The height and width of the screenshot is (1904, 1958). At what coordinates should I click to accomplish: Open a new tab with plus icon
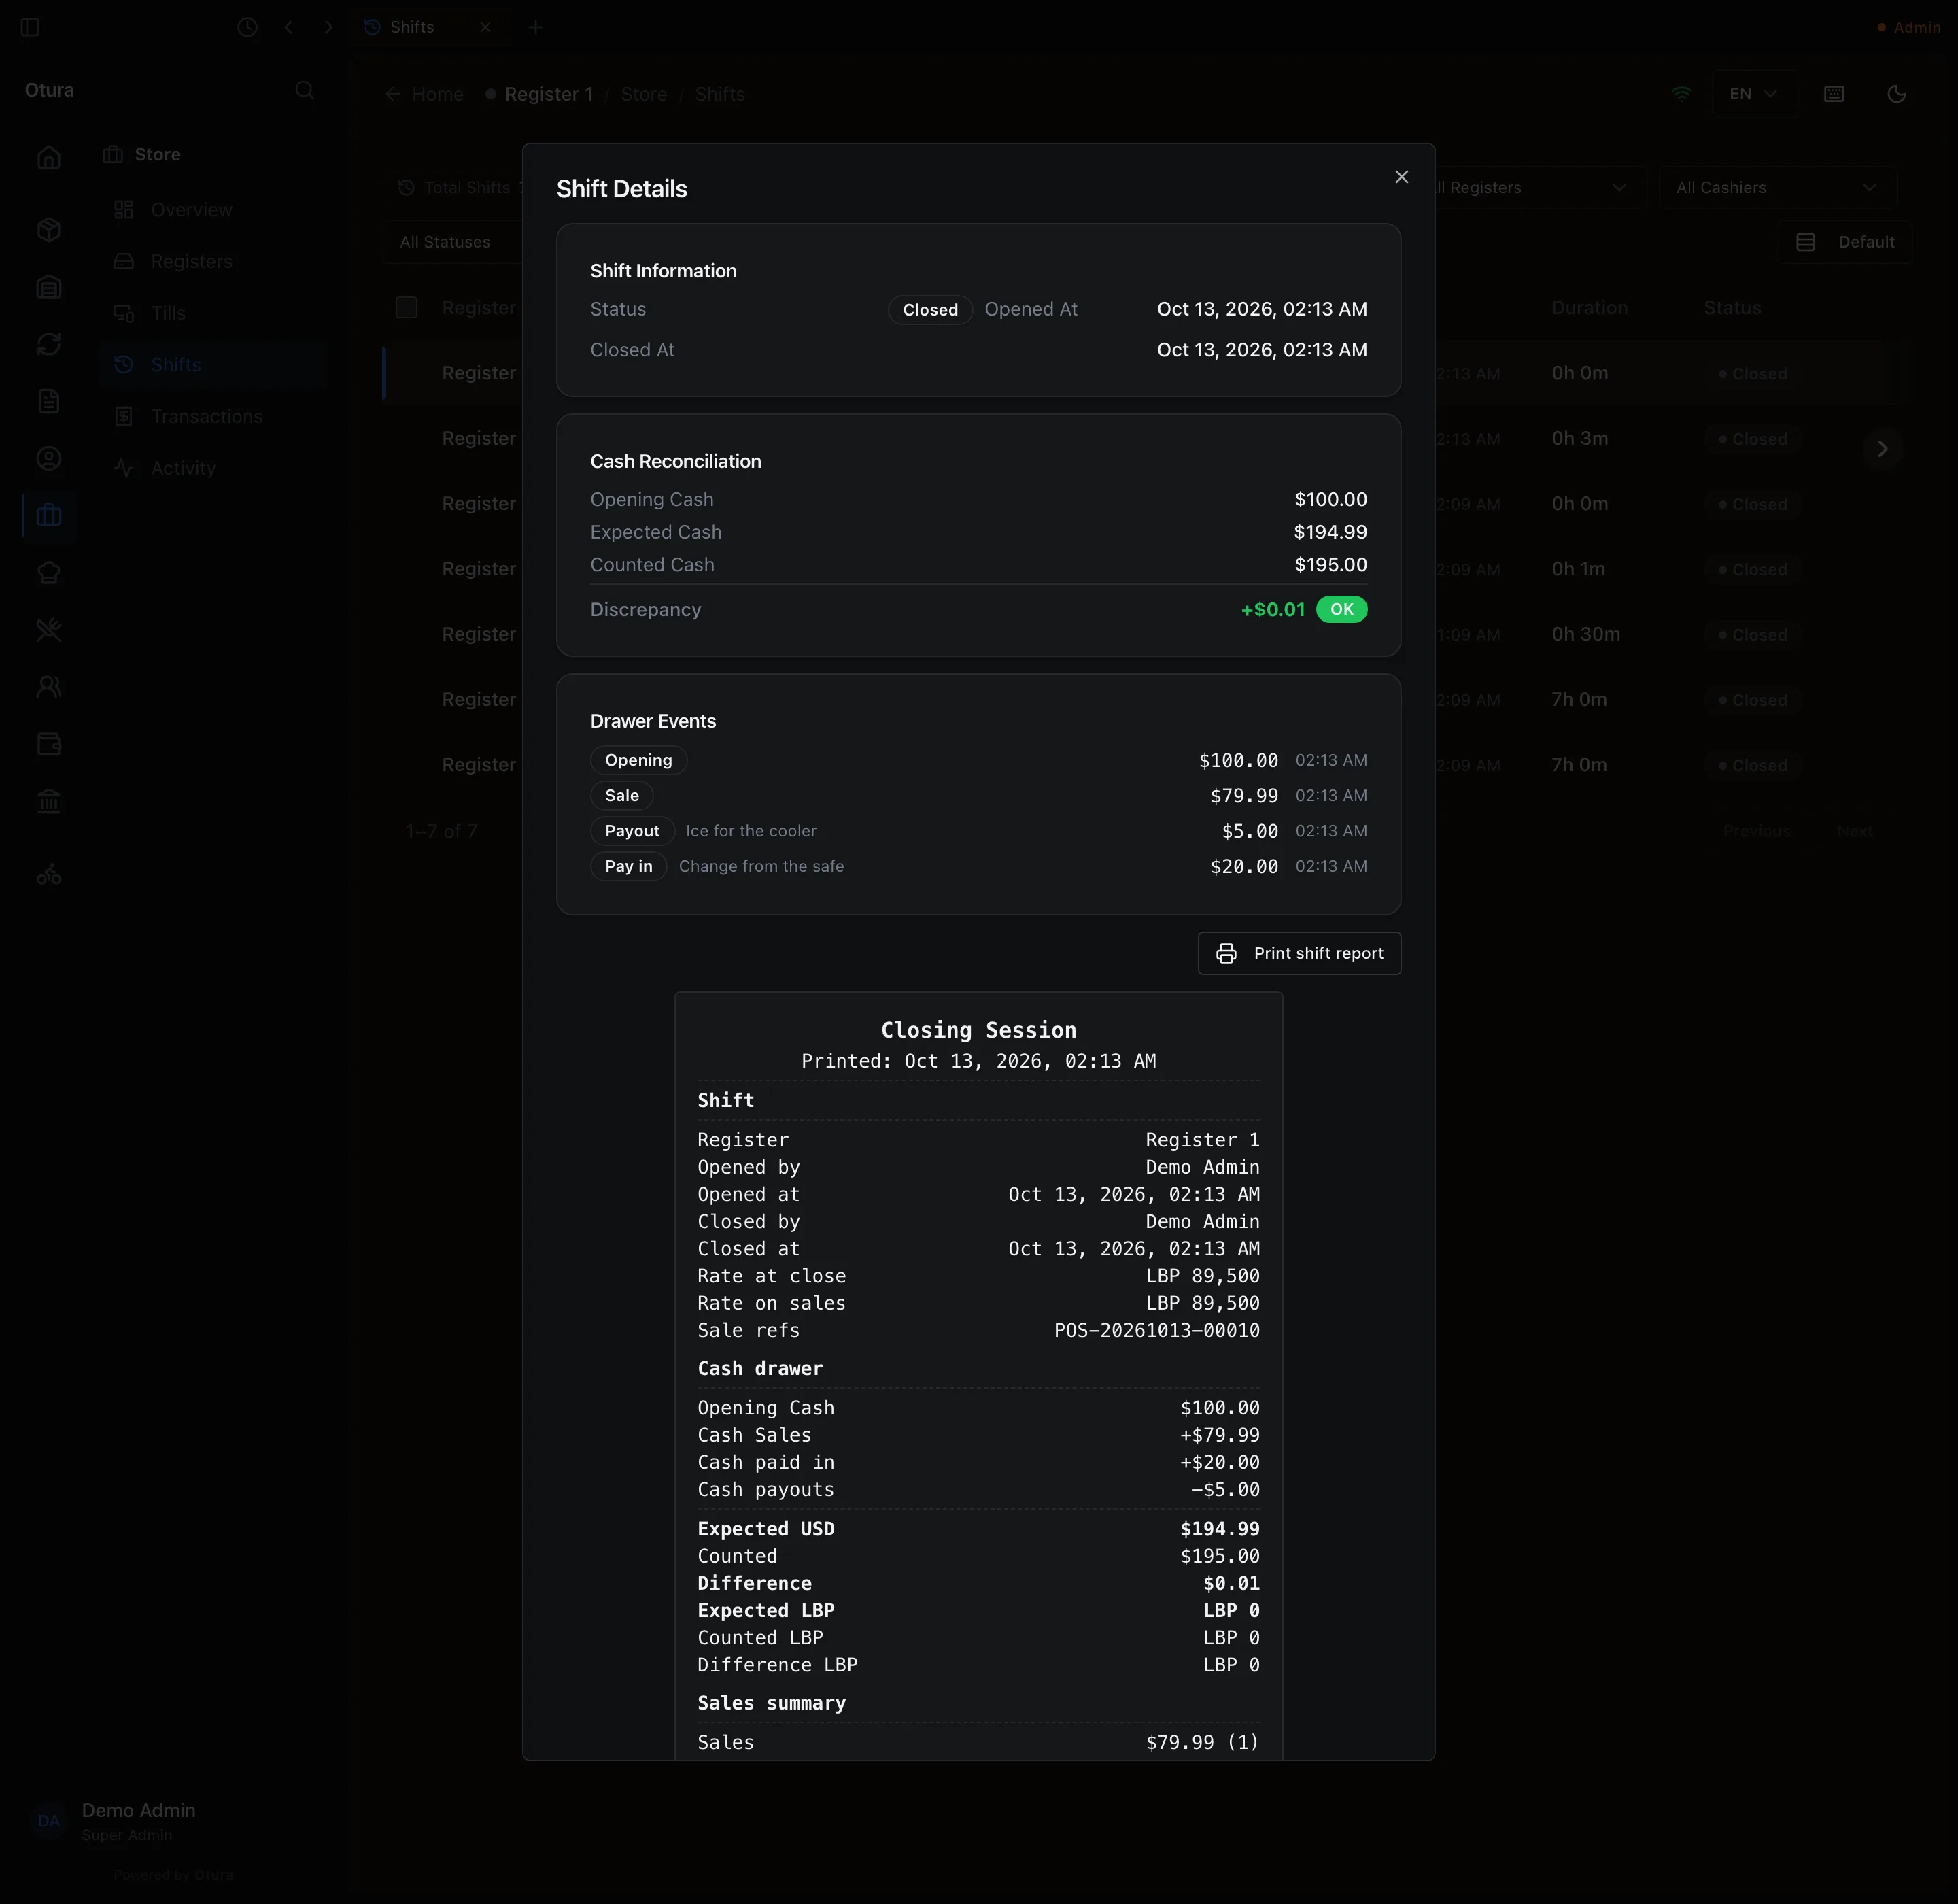(535, 27)
